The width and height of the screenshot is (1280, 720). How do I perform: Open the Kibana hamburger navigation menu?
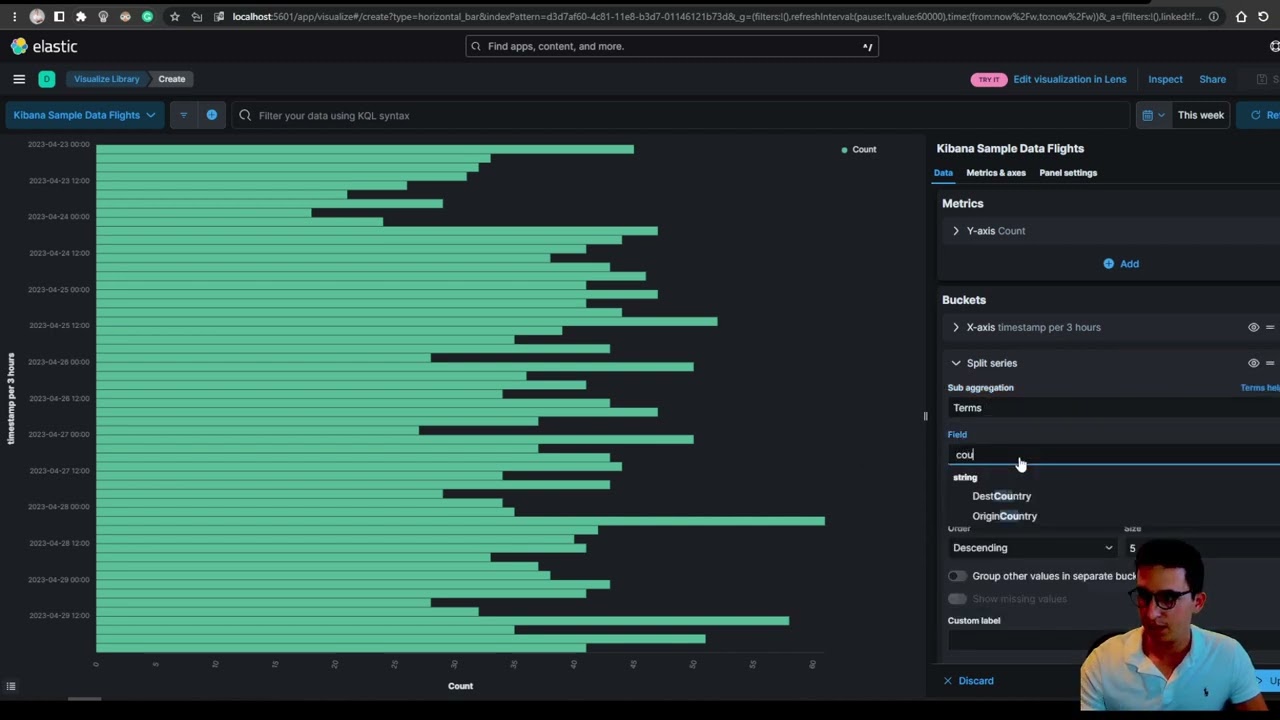[x=19, y=79]
